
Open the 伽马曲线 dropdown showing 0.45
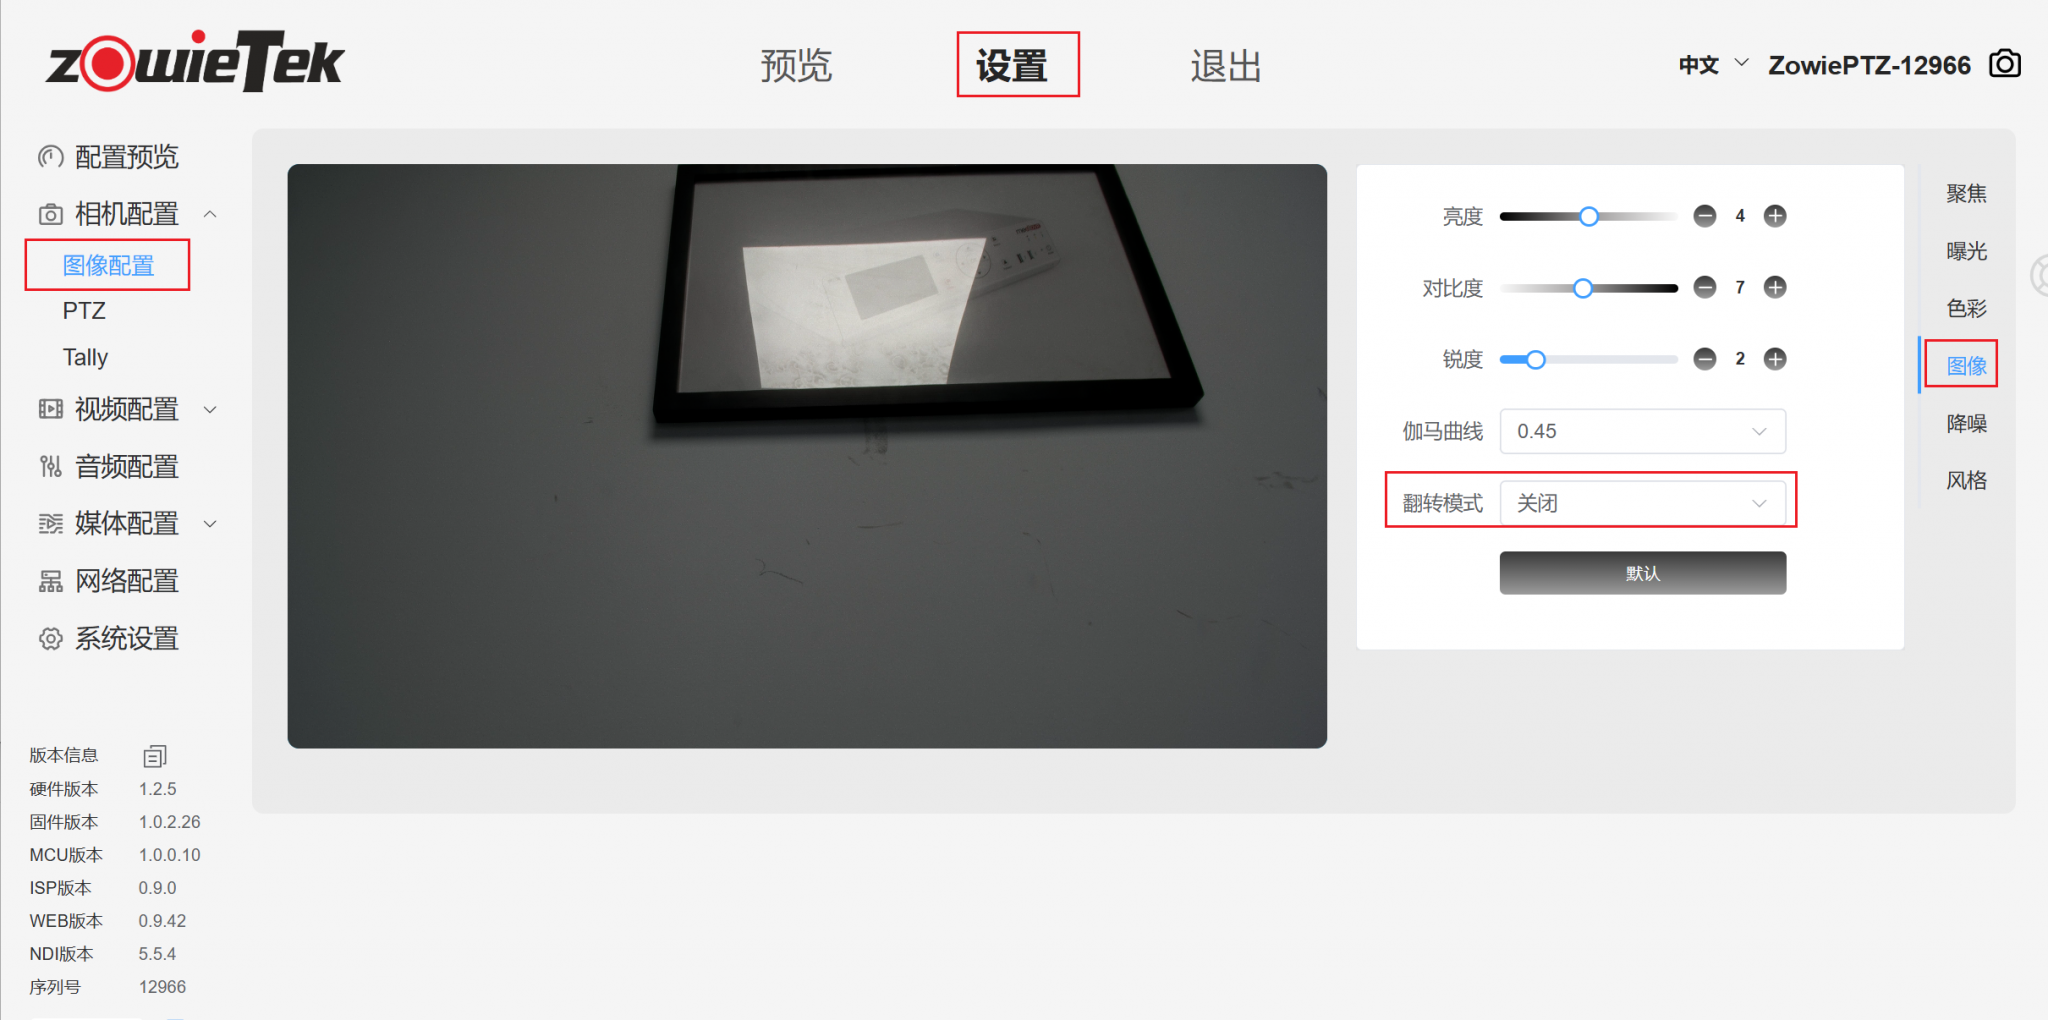pyautogui.click(x=1642, y=431)
